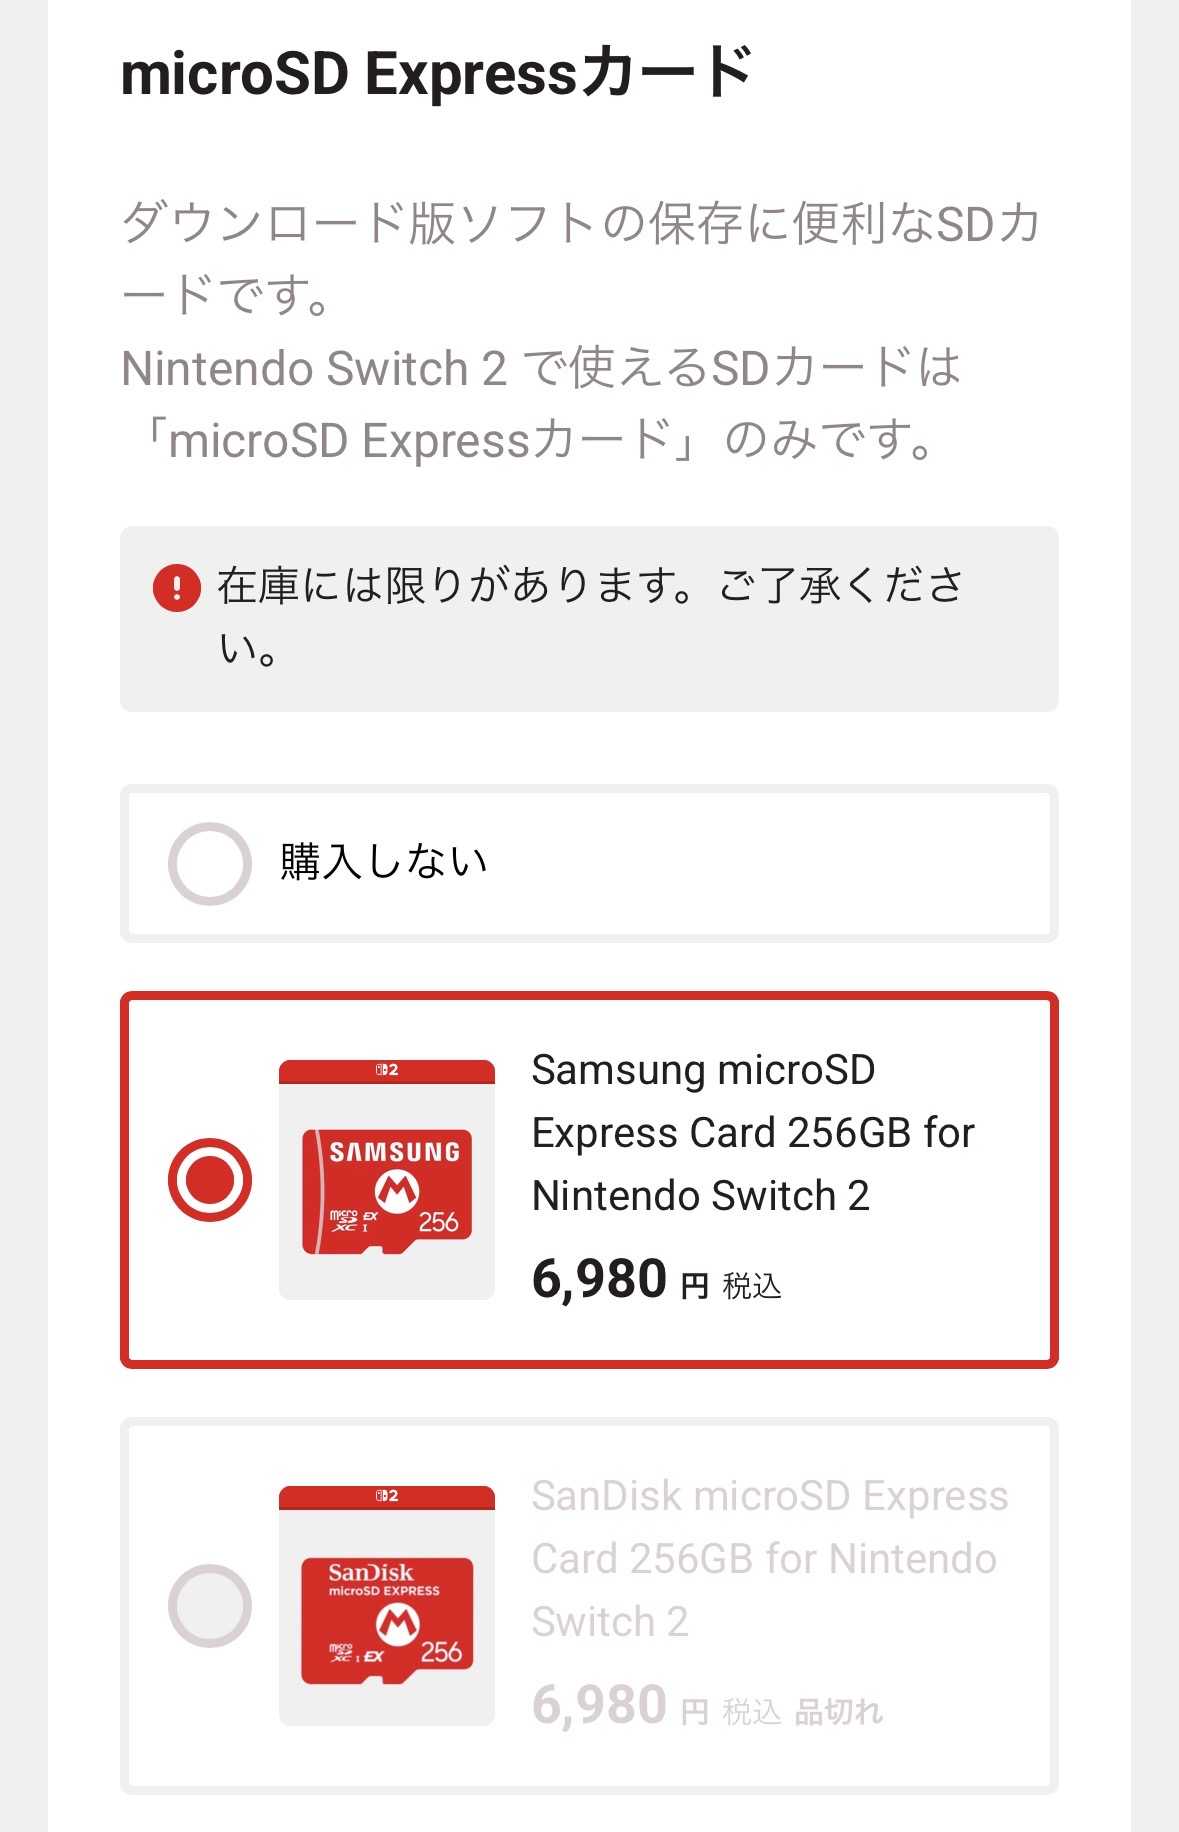Open the SanDisk microSD card thumbnail
1179x1832 pixels.
point(387,1606)
